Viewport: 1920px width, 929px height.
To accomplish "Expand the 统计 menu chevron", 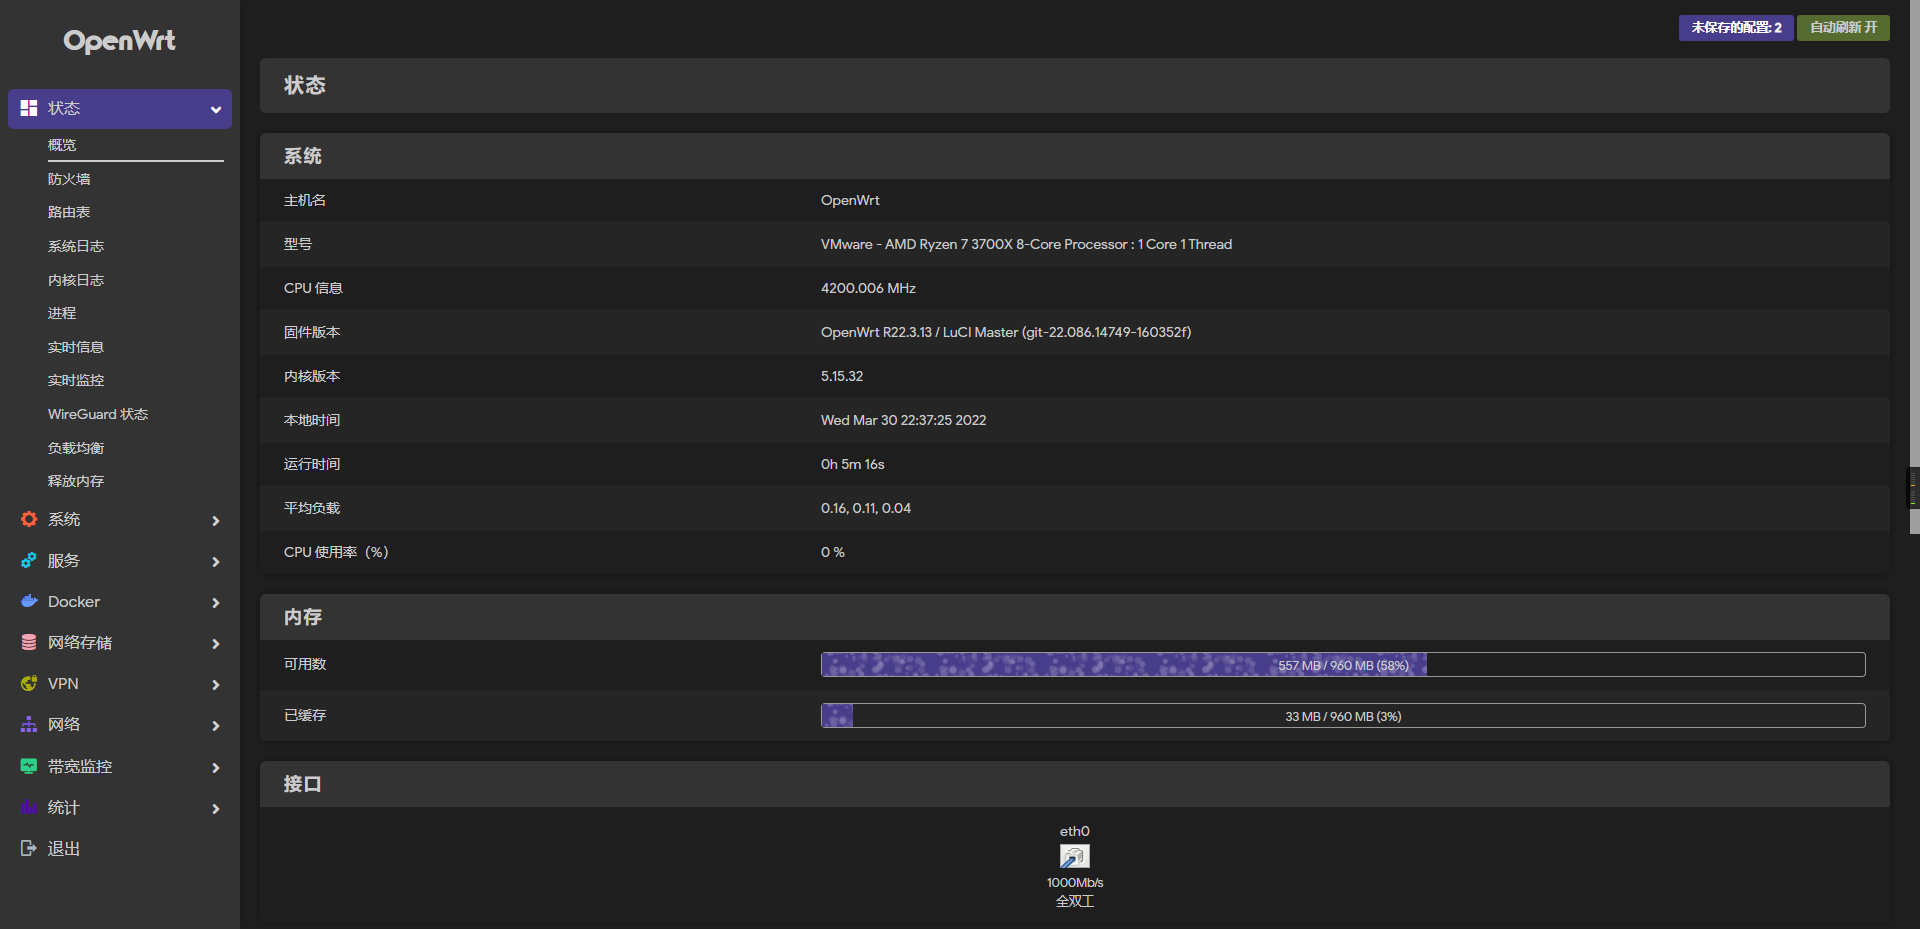I will point(216,808).
